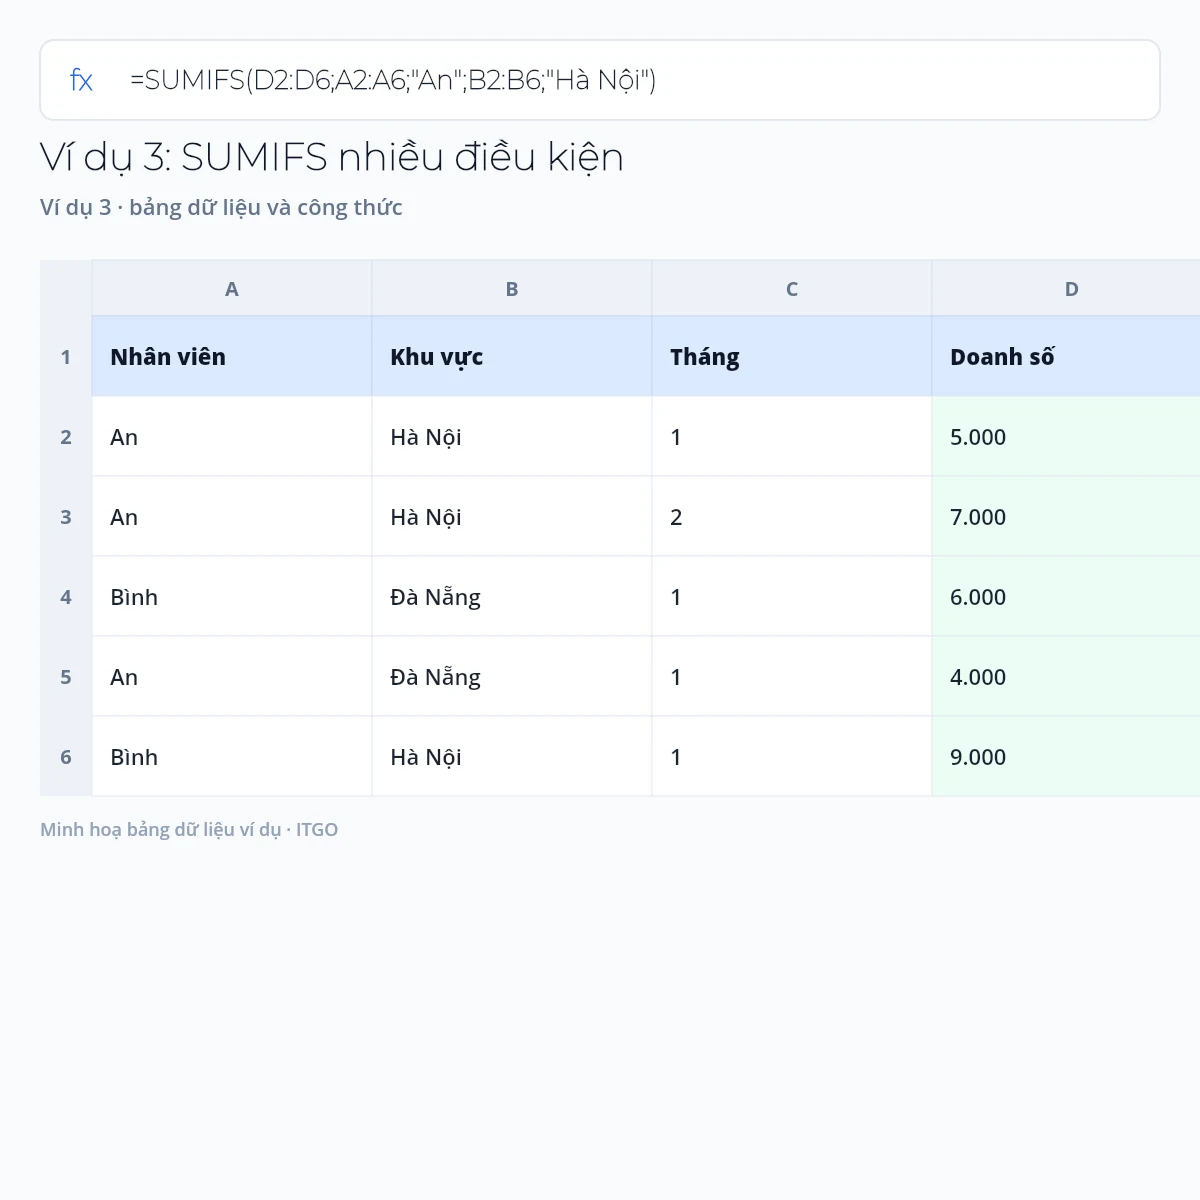Viewport: 1200px width, 1200px height.
Task: Select cell A5 containing 'An'
Action: pos(232,677)
